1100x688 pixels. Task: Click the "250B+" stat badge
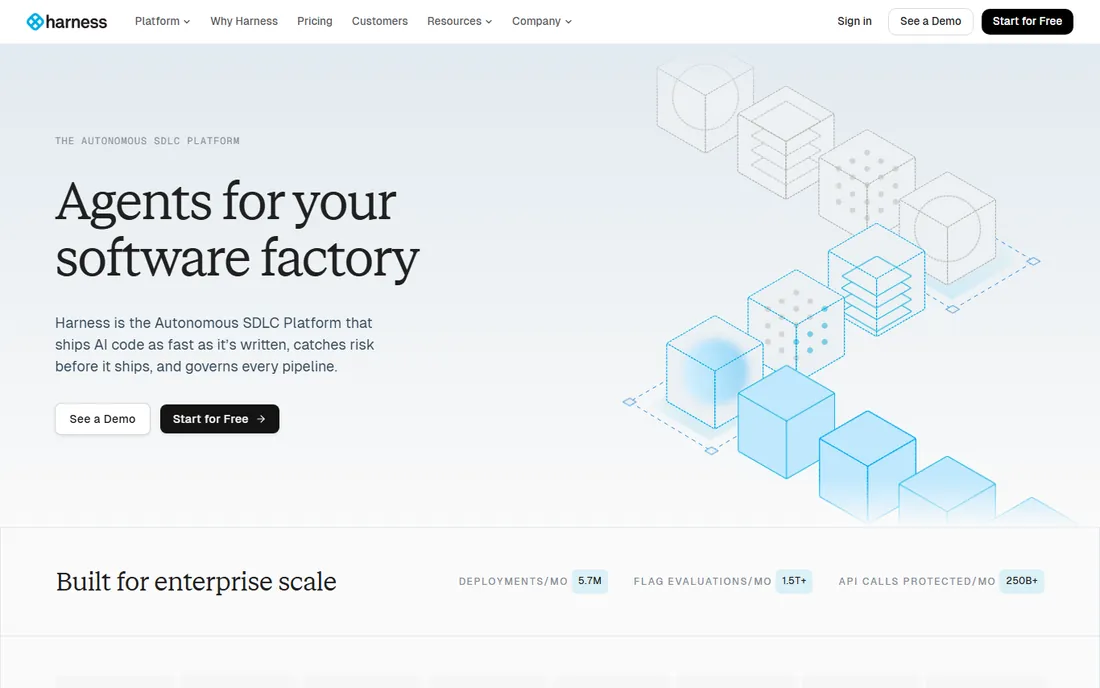1022,581
